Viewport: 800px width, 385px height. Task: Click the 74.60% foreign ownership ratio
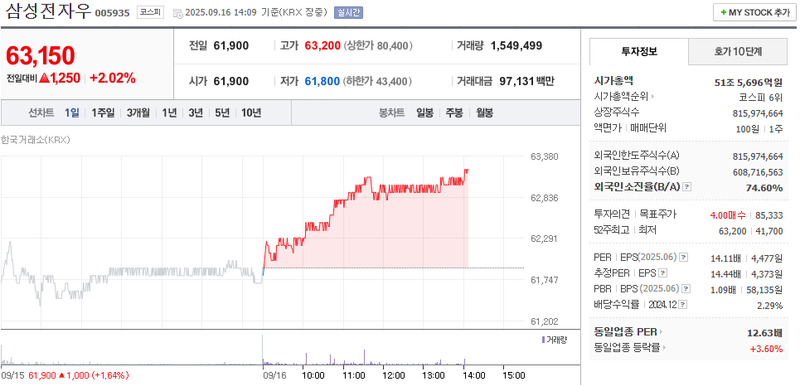(x=764, y=188)
